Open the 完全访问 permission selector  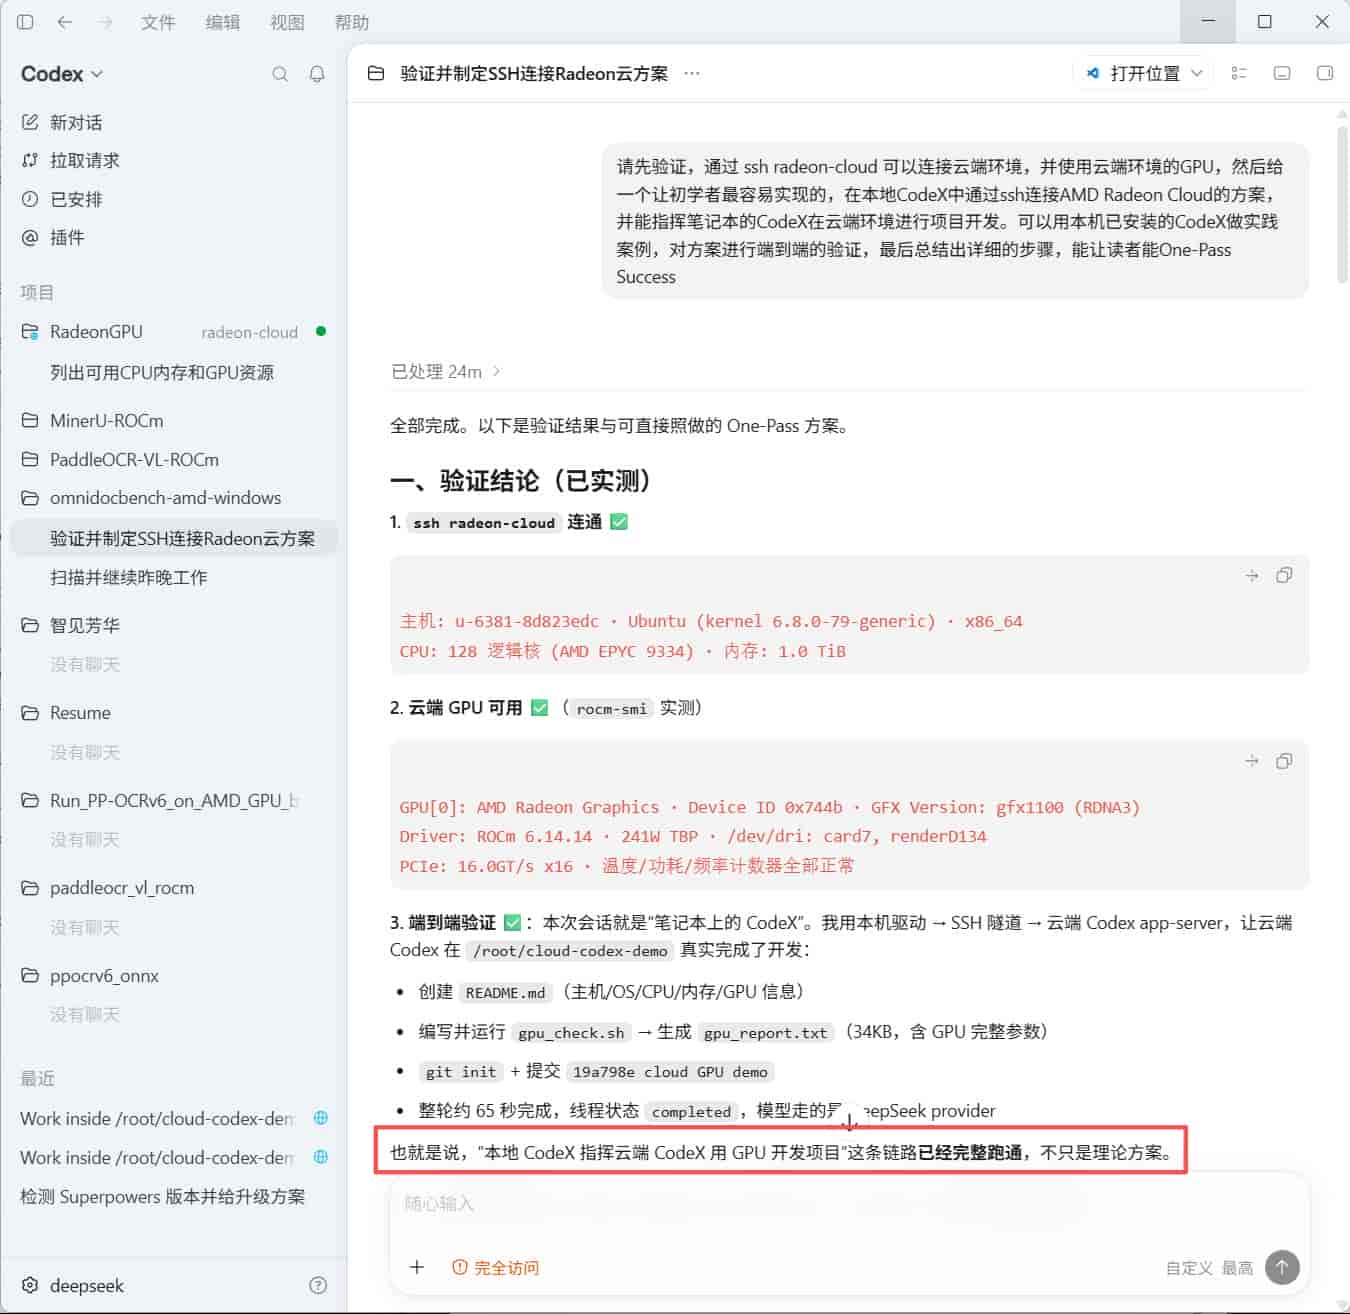pos(496,1268)
